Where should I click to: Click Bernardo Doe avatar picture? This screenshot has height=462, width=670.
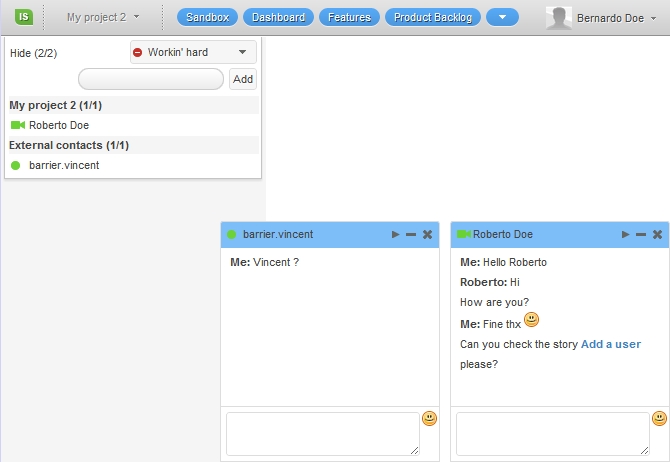pos(558,18)
